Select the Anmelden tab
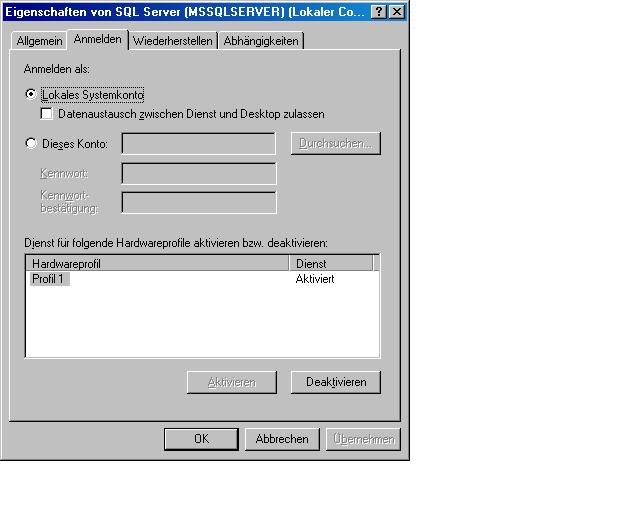 pos(98,40)
